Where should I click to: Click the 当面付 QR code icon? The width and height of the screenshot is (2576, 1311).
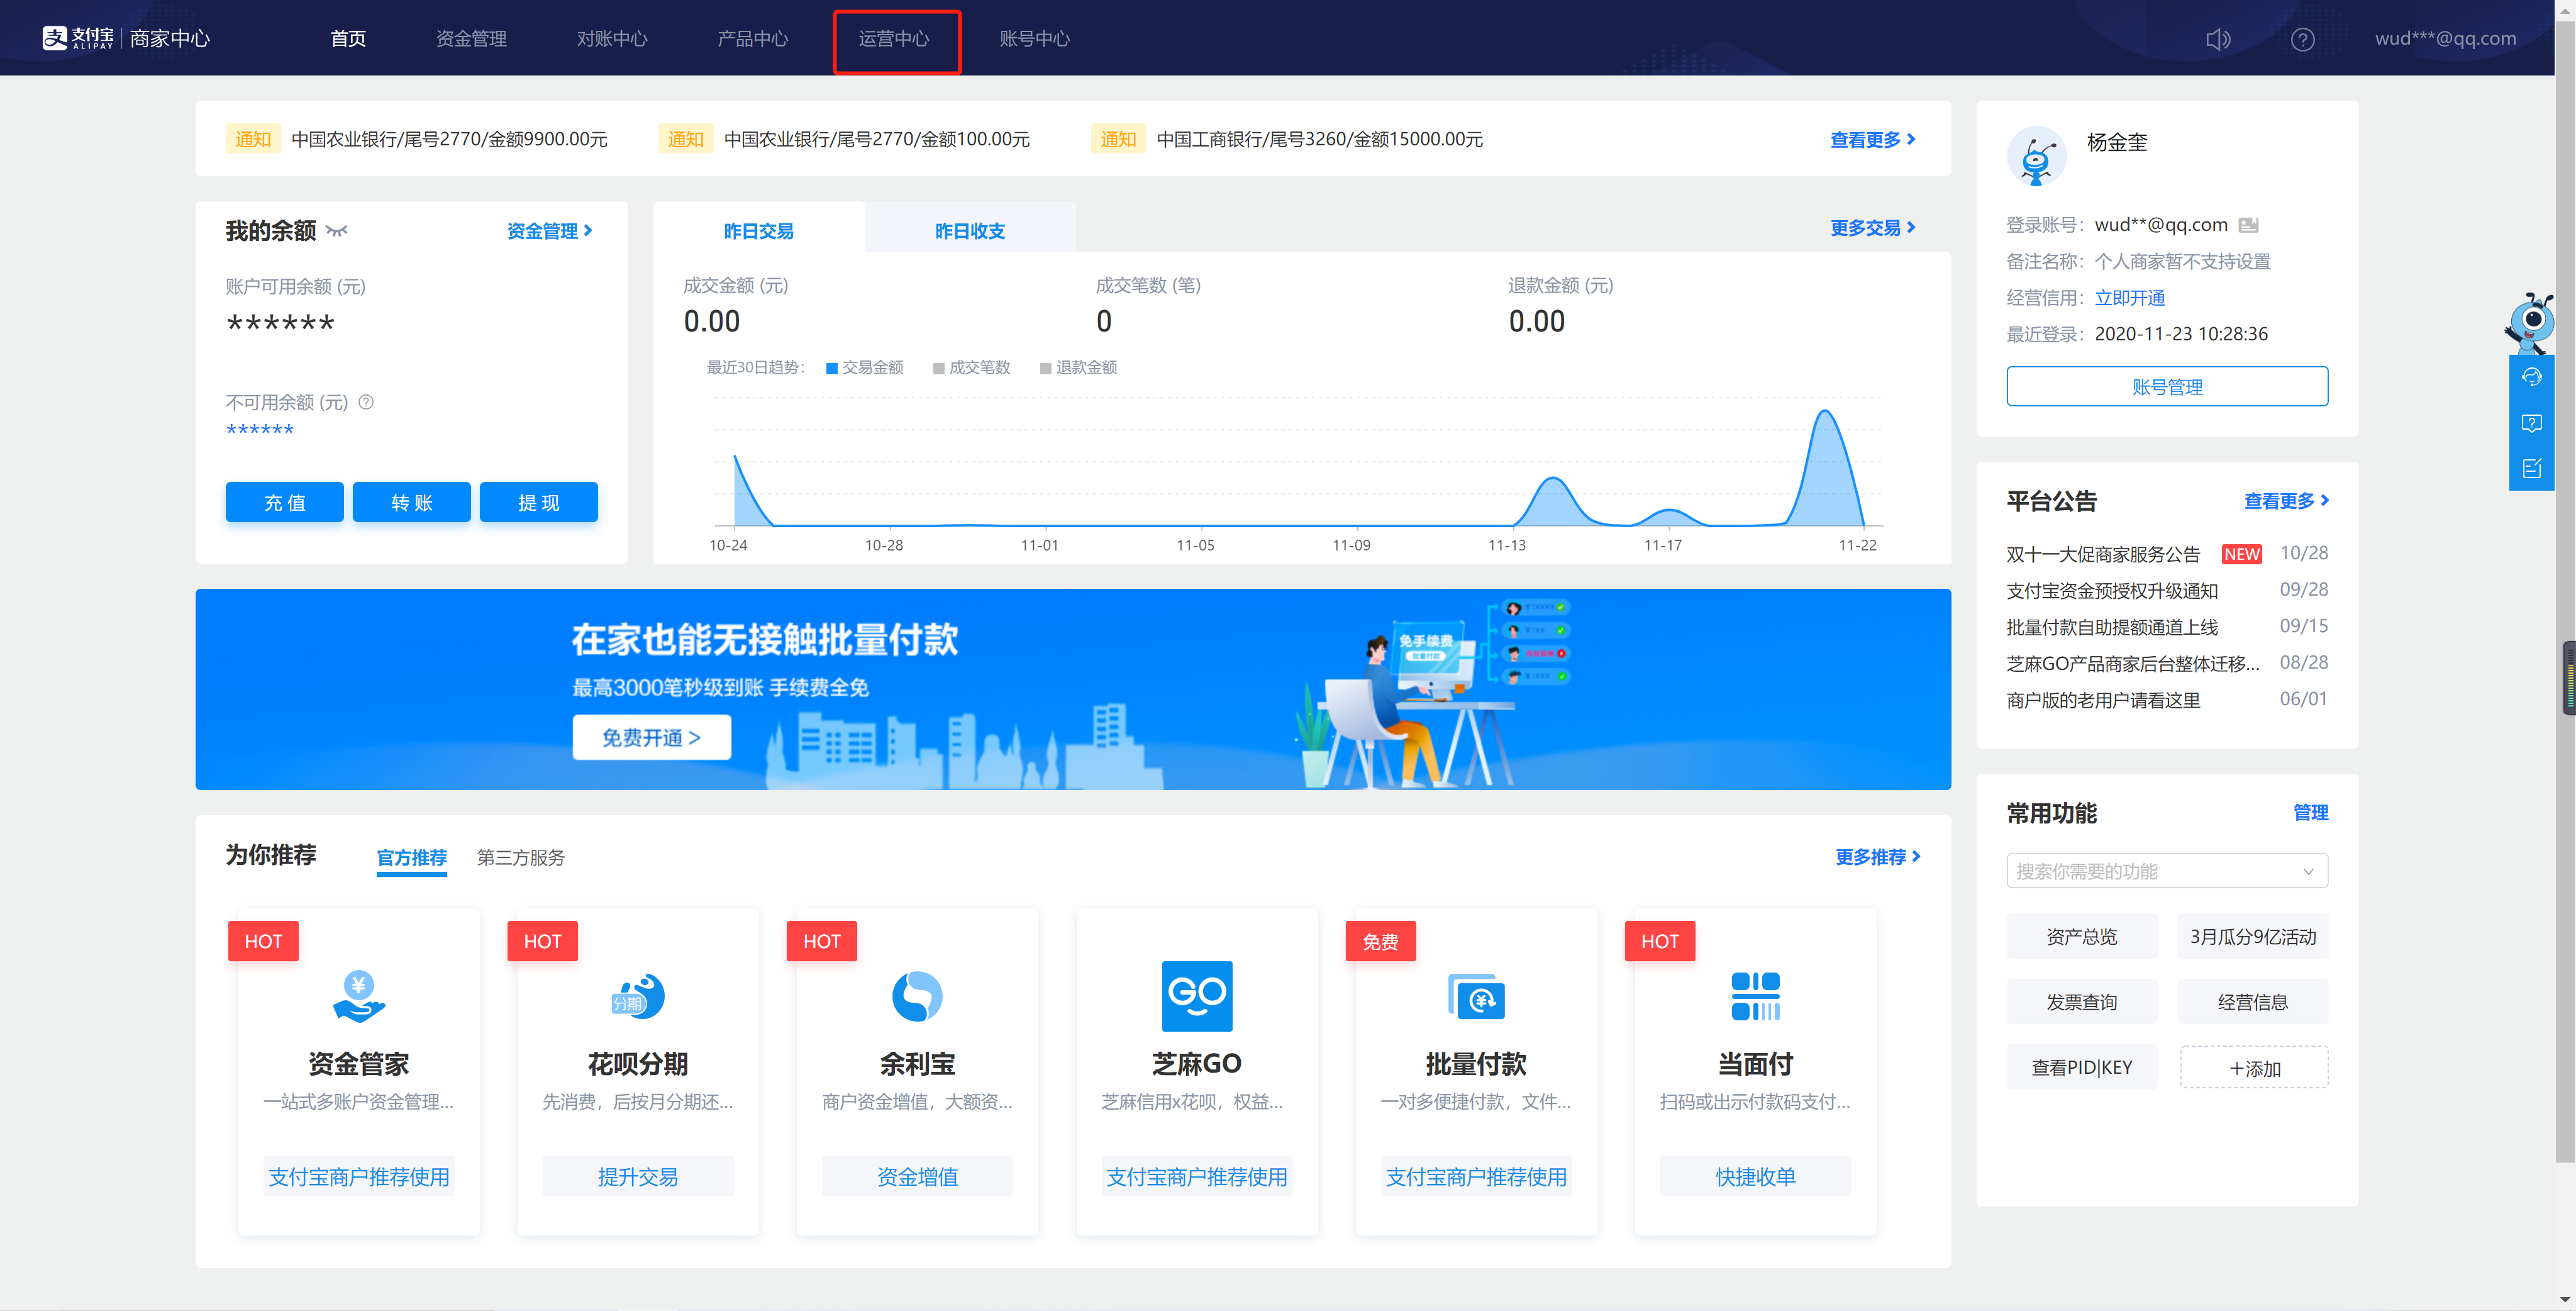pyautogui.click(x=1755, y=996)
